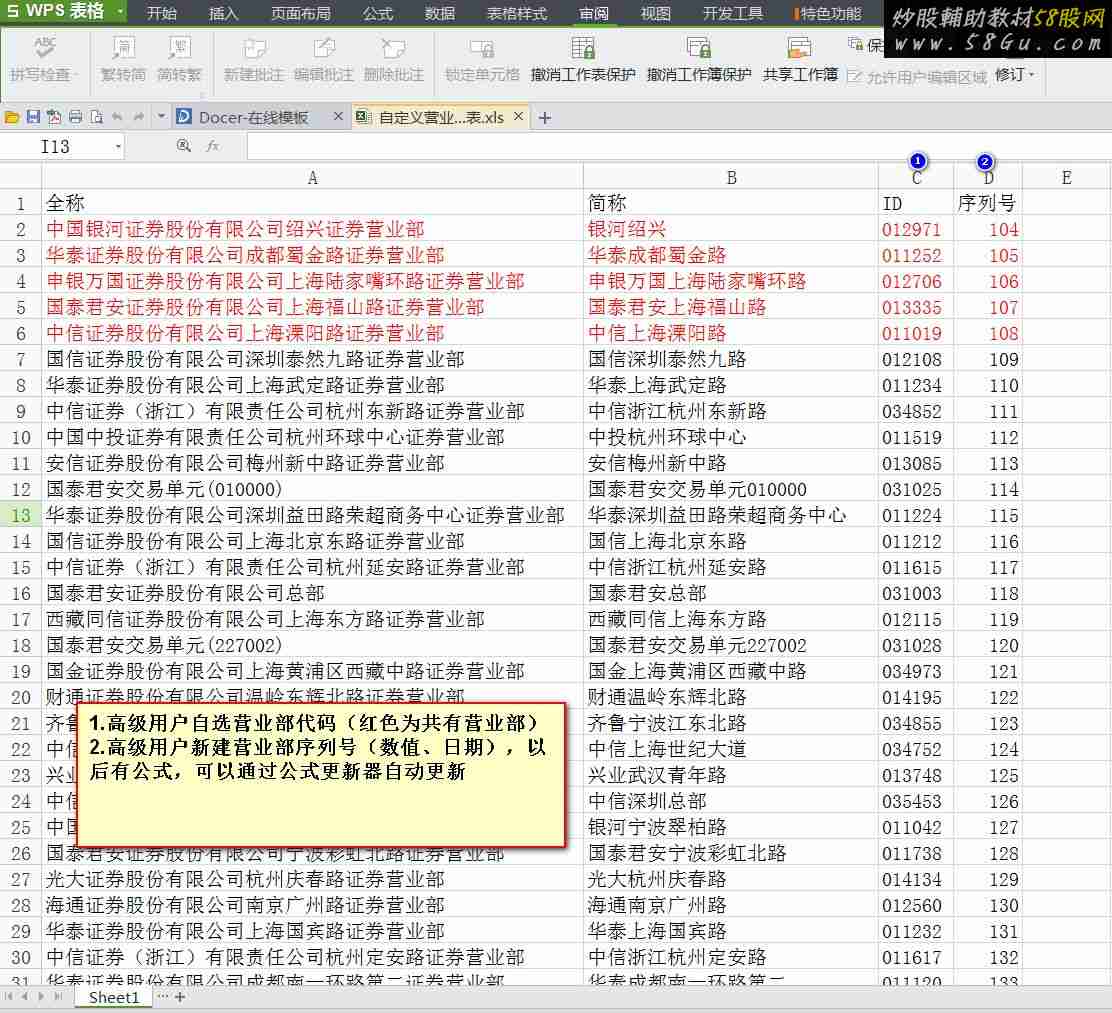Click the Docer tab logo icon
This screenshot has height=1013, width=1112.
pyautogui.click(x=184, y=116)
